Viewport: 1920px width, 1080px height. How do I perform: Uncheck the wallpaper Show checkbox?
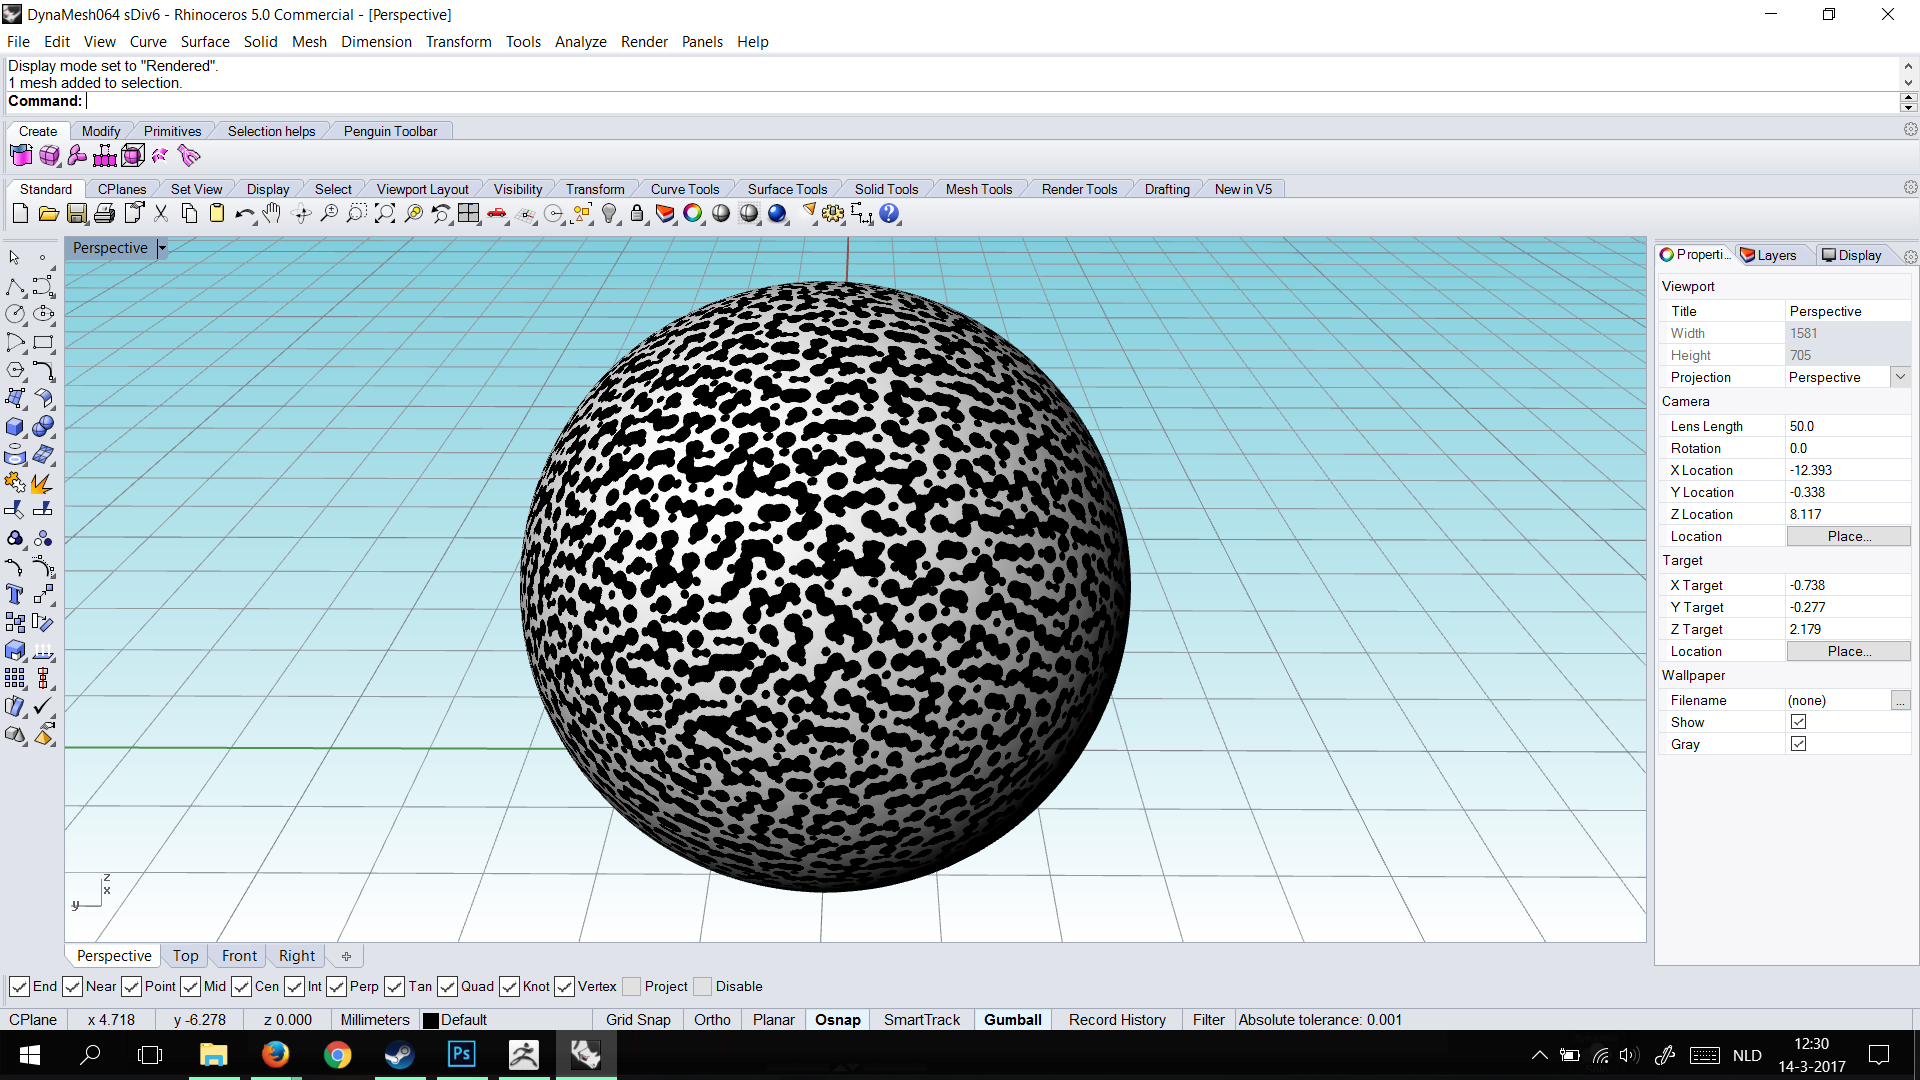pyautogui.click(x=1798, y=722)
